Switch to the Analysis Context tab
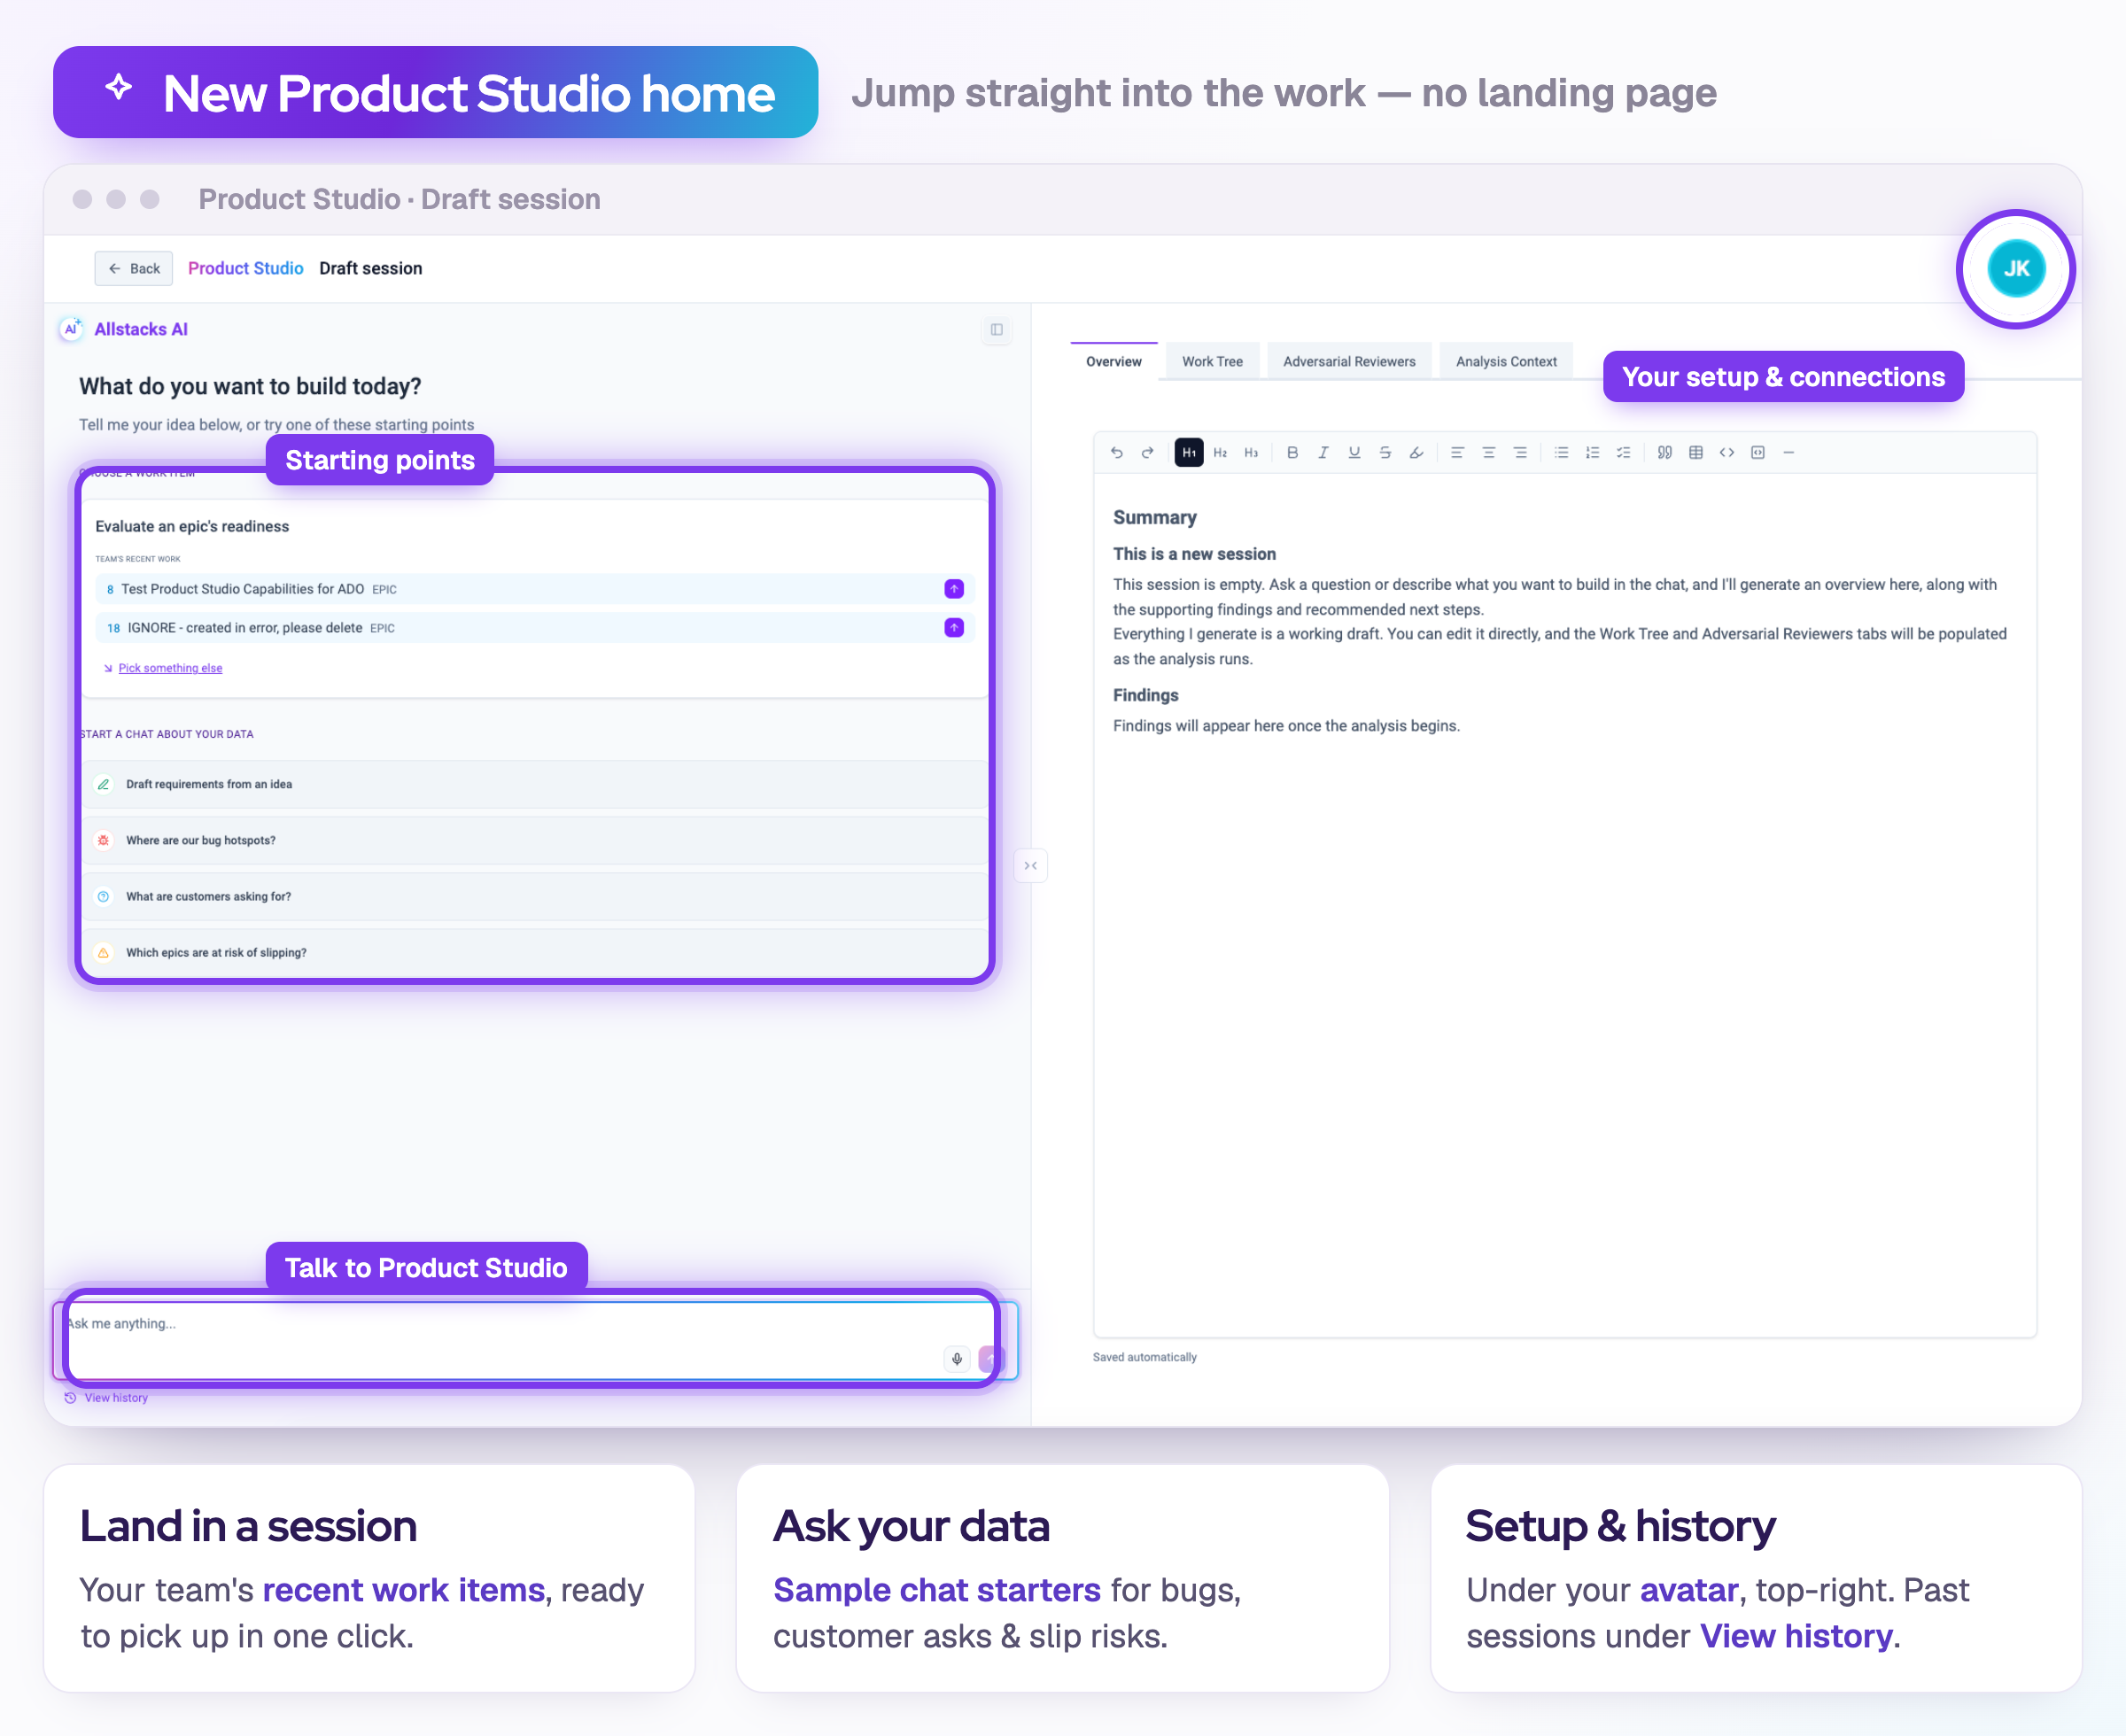This screenshot has width=2126, height=1736. point(1506,362)
